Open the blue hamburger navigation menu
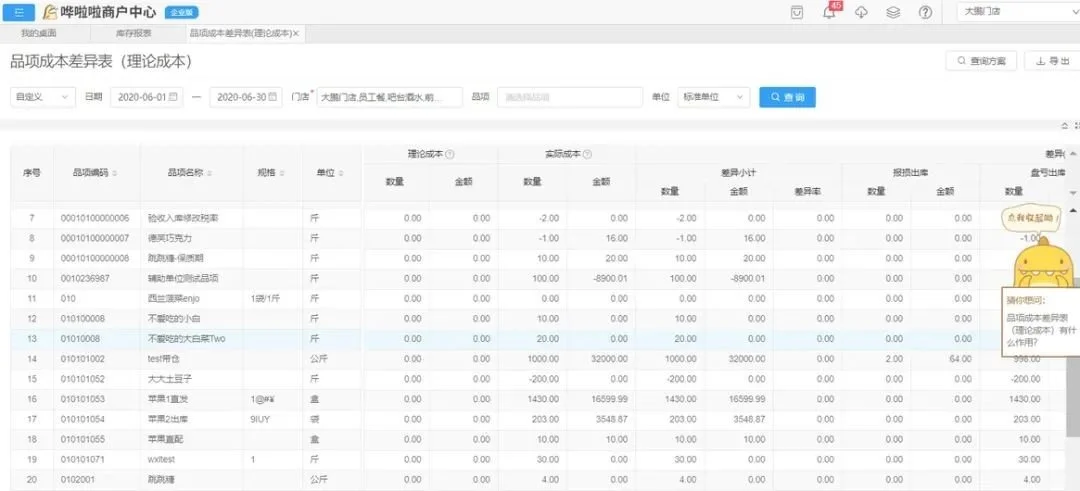 pos(19,12)
